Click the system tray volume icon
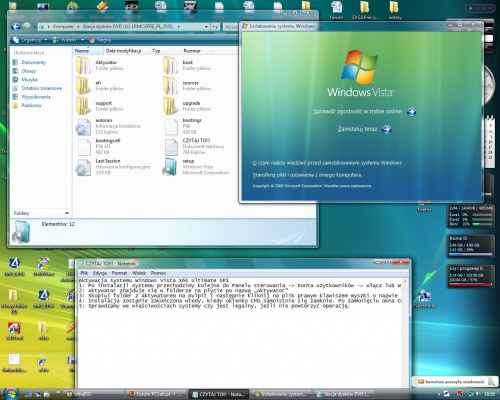500x400 pixels. 477,394
